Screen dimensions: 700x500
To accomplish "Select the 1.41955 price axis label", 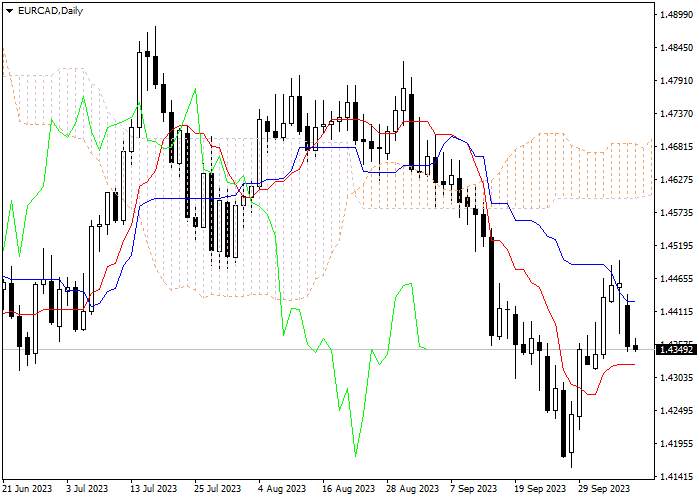I will tap(676, 444).
